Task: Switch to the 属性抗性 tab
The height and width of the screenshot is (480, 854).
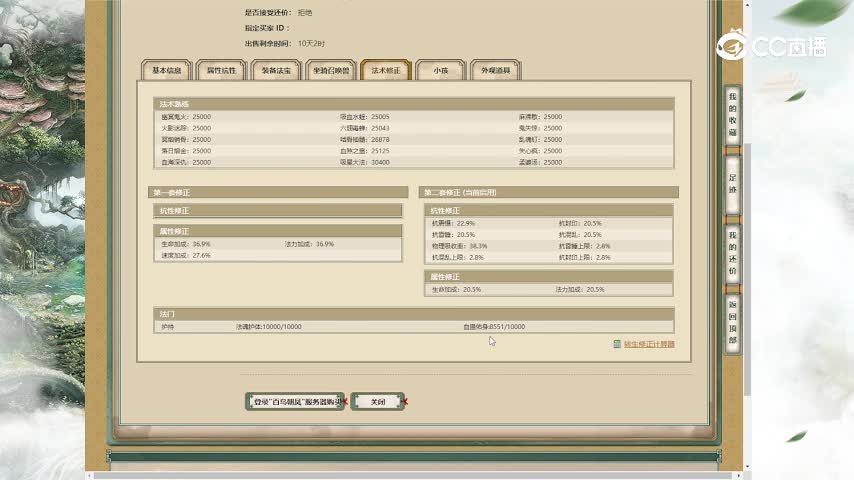Action: pos(221,71)
